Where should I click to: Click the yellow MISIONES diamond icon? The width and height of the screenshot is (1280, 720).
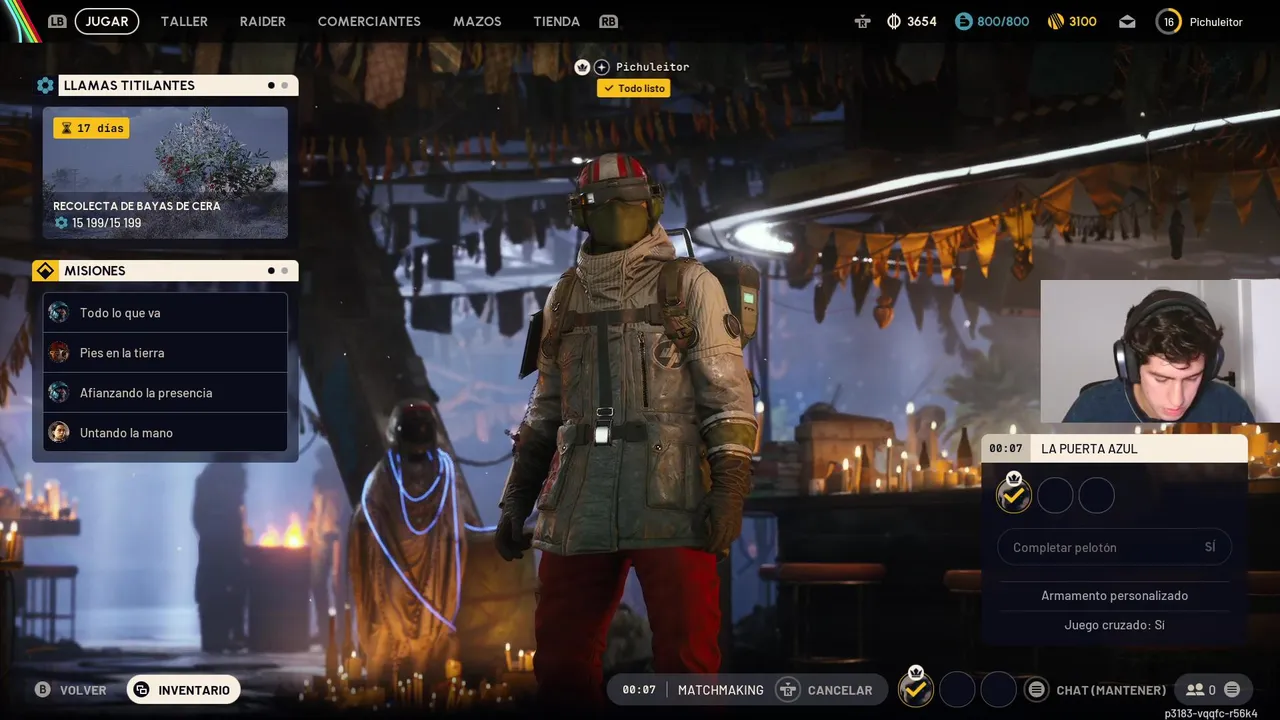click(45, 271)
